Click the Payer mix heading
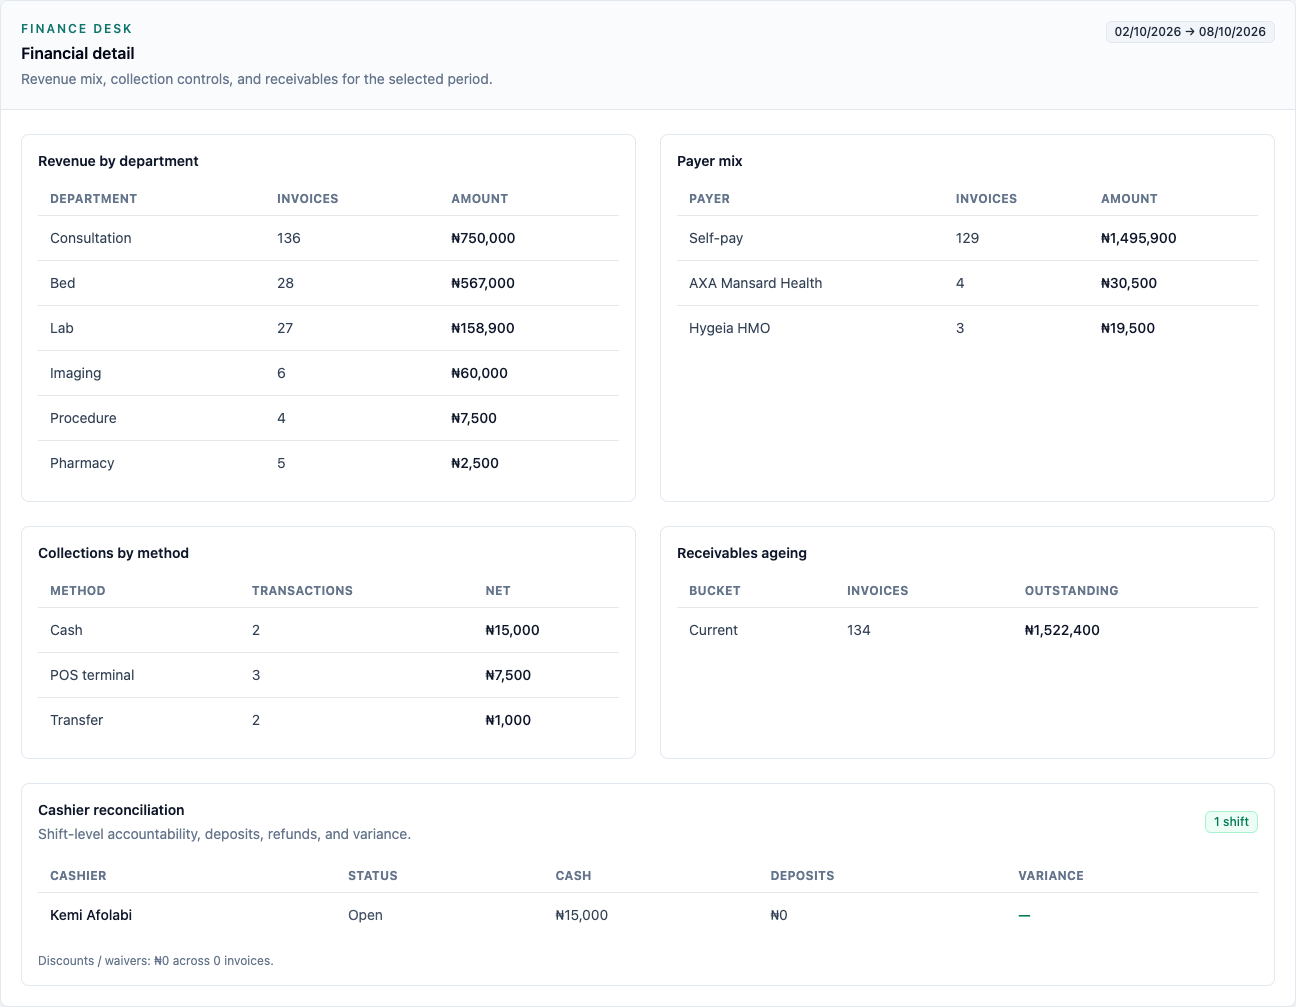The width and height of the screenshot is (1296, 1007). (x=710, y=161)
